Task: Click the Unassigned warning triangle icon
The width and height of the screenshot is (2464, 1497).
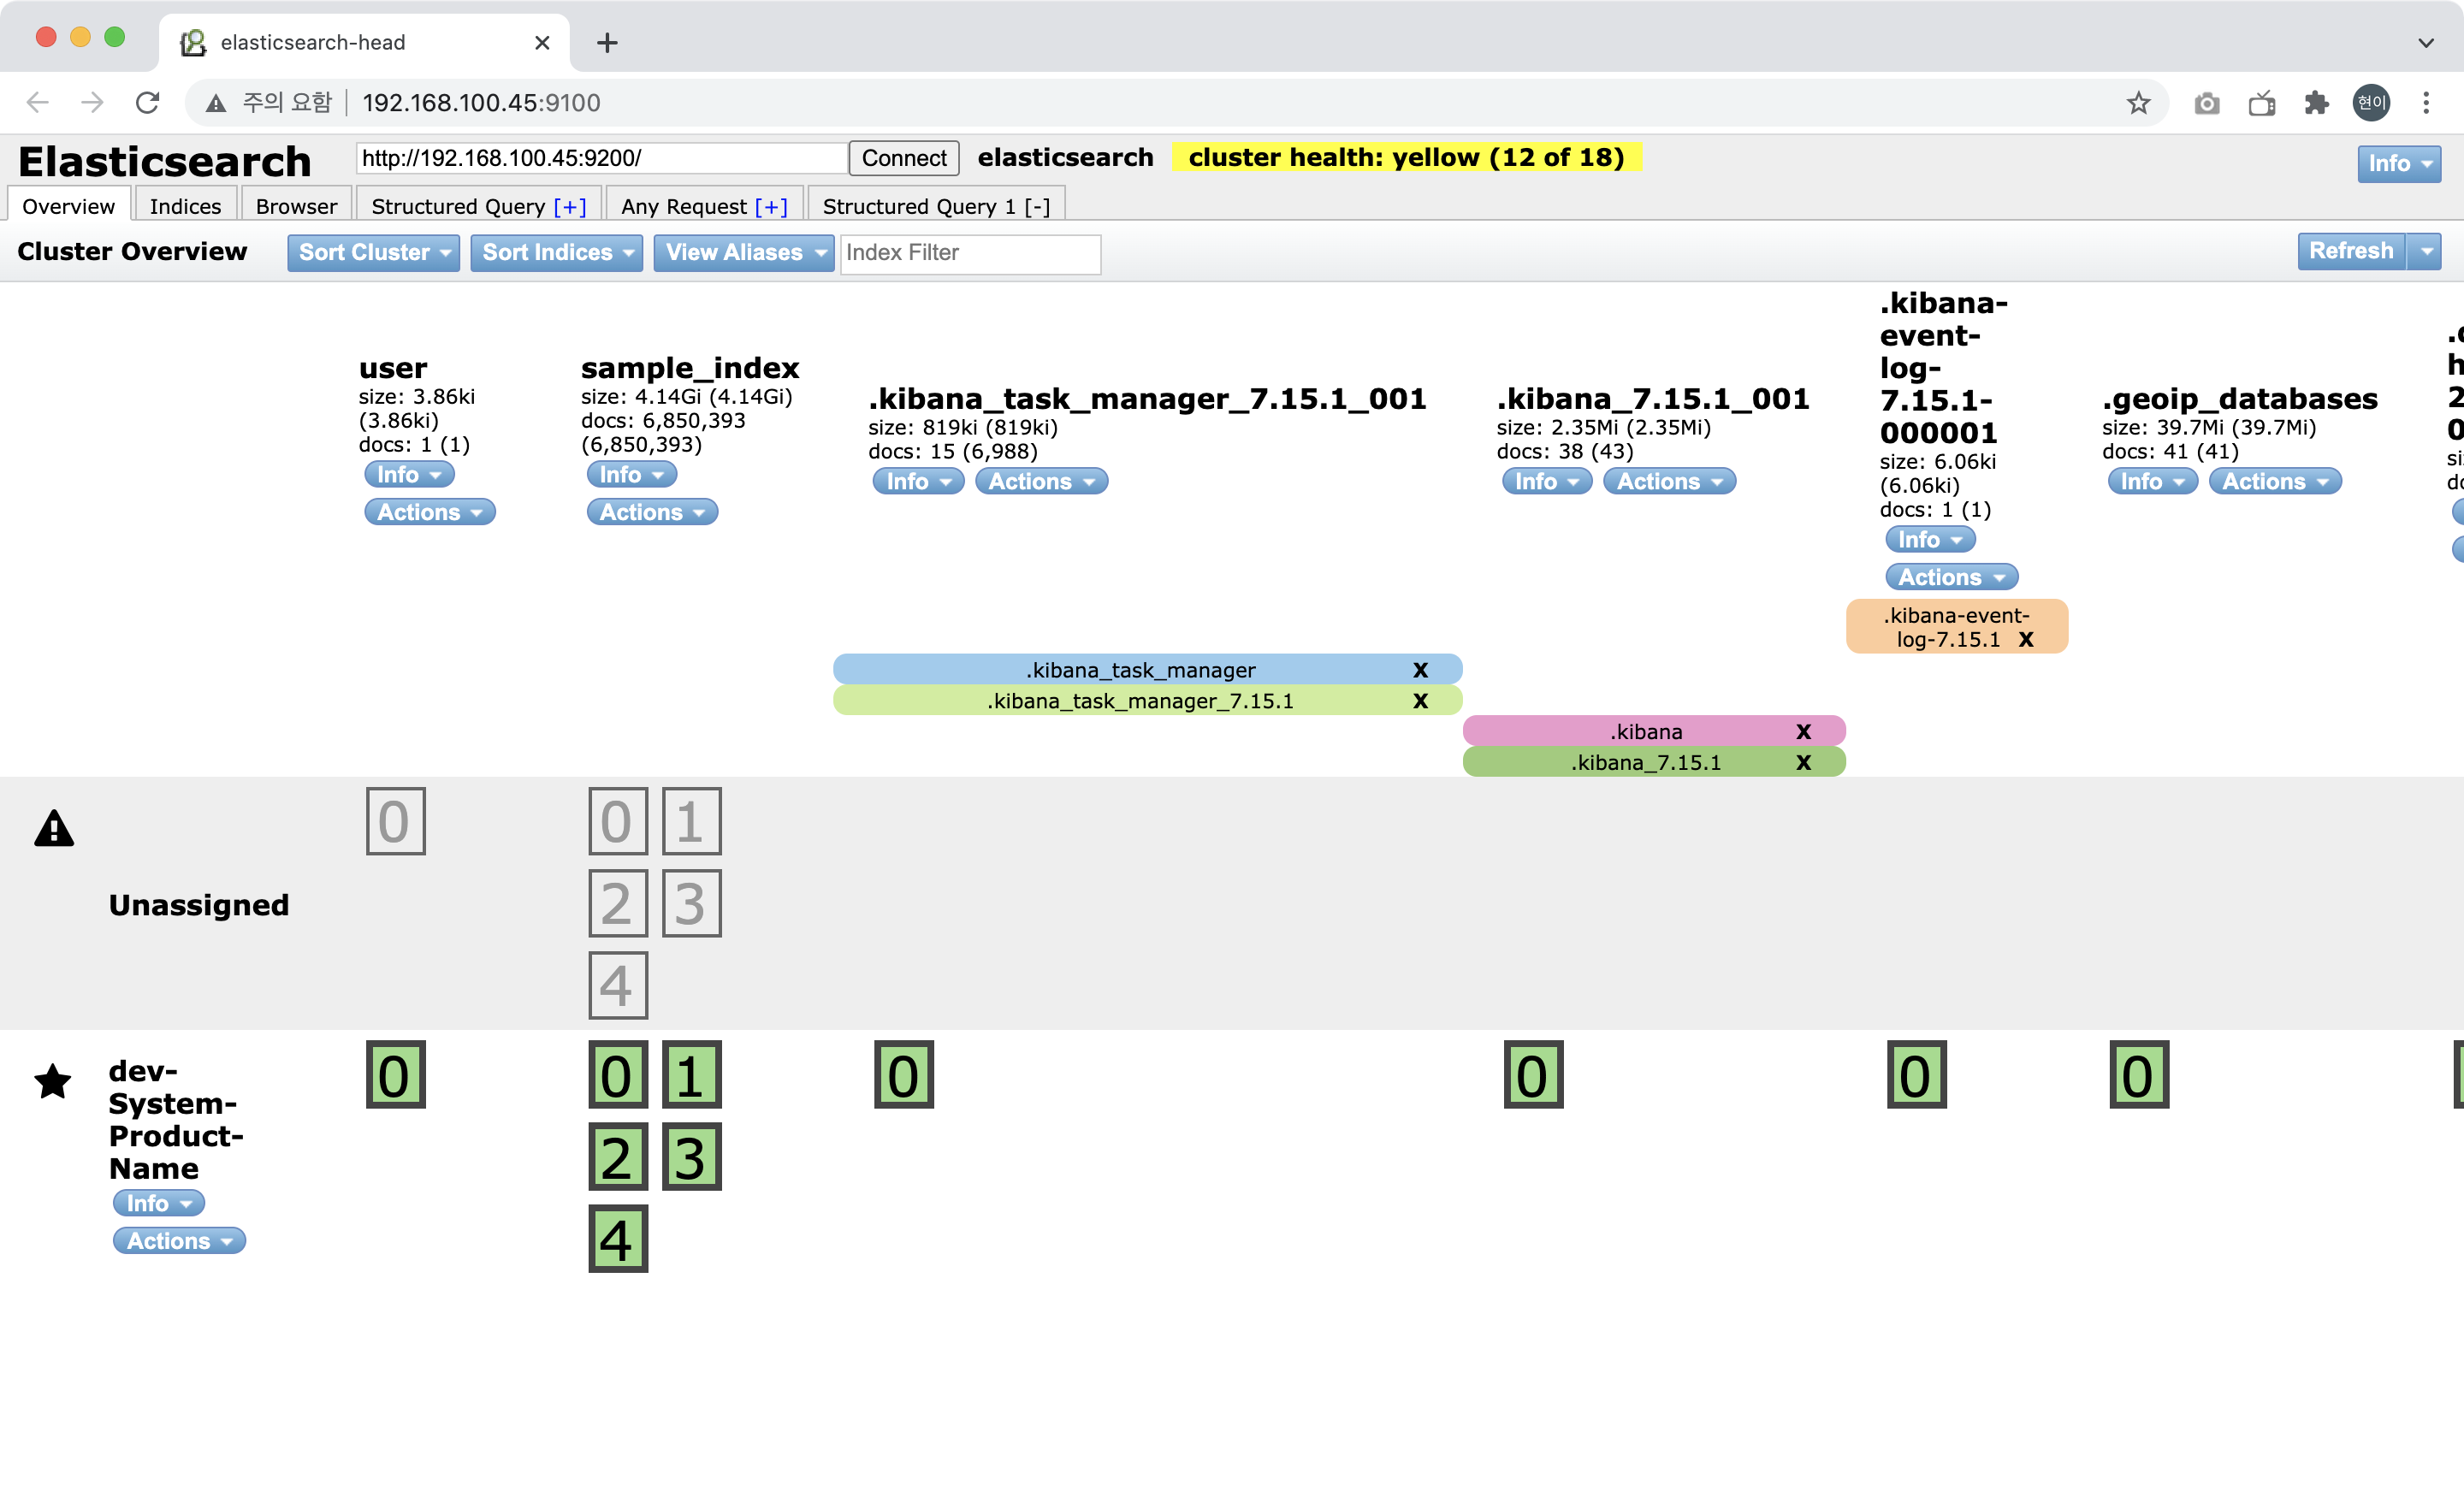Action: click(x=54, y=829)
